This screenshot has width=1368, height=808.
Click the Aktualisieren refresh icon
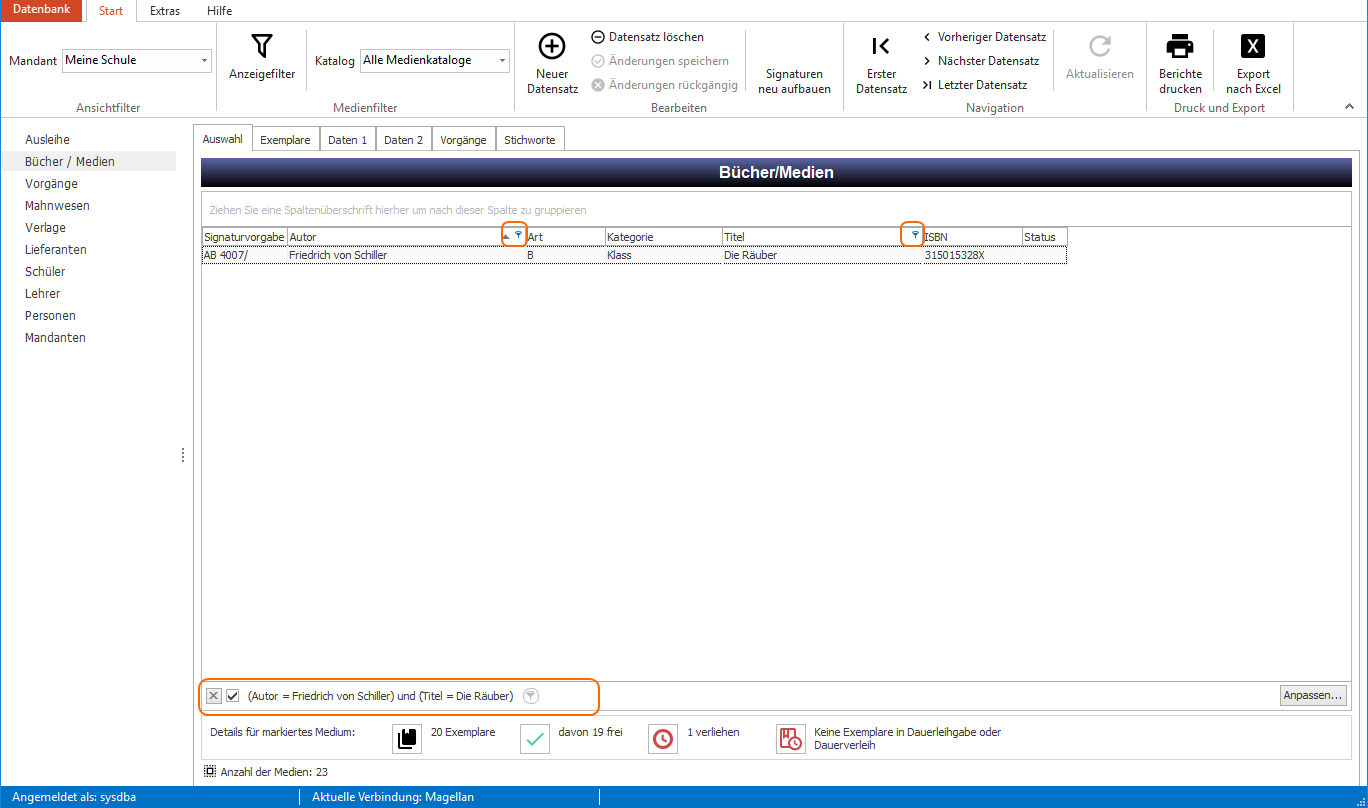pyautogui.click(x=1100, y=46)
